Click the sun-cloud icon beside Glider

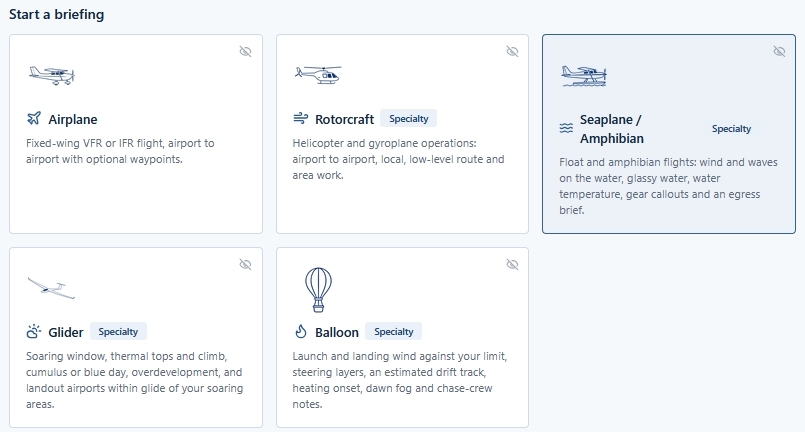click(33, 331)
